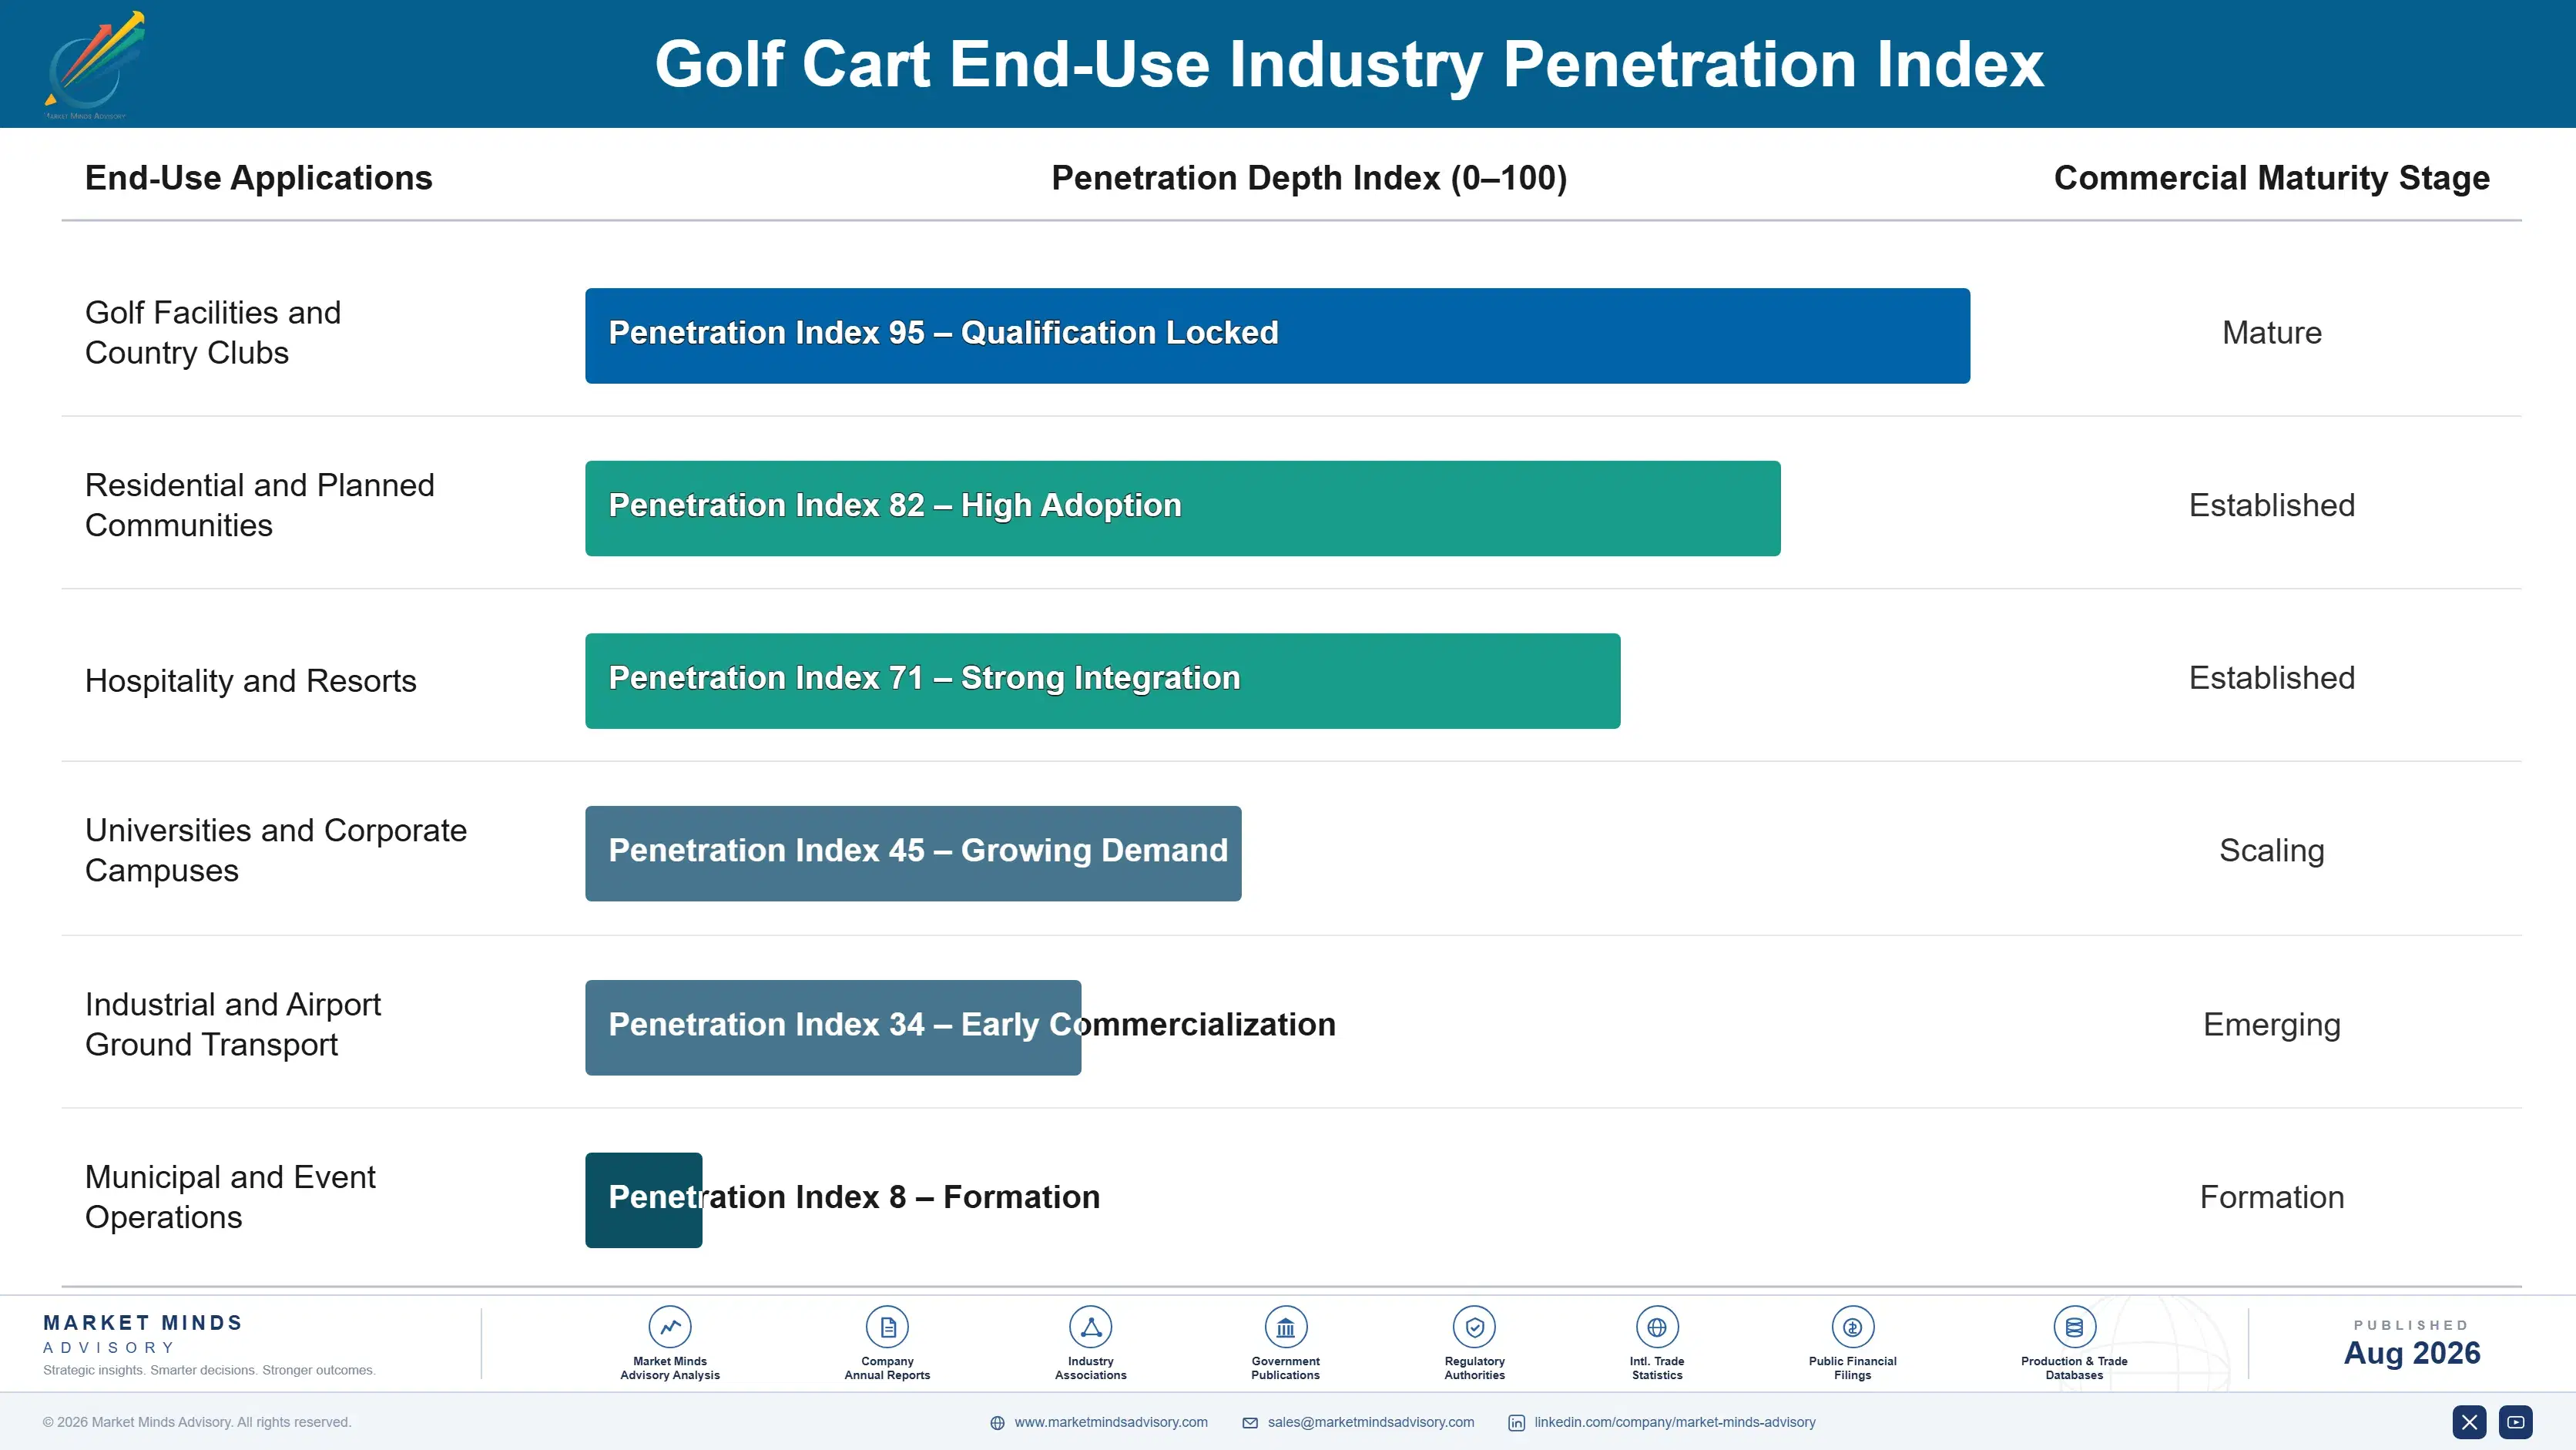Click the Intl. Trade Statistics globe icon
The width and height of the screenshot is (2576, 1450).
(x=1657, y=1327)
